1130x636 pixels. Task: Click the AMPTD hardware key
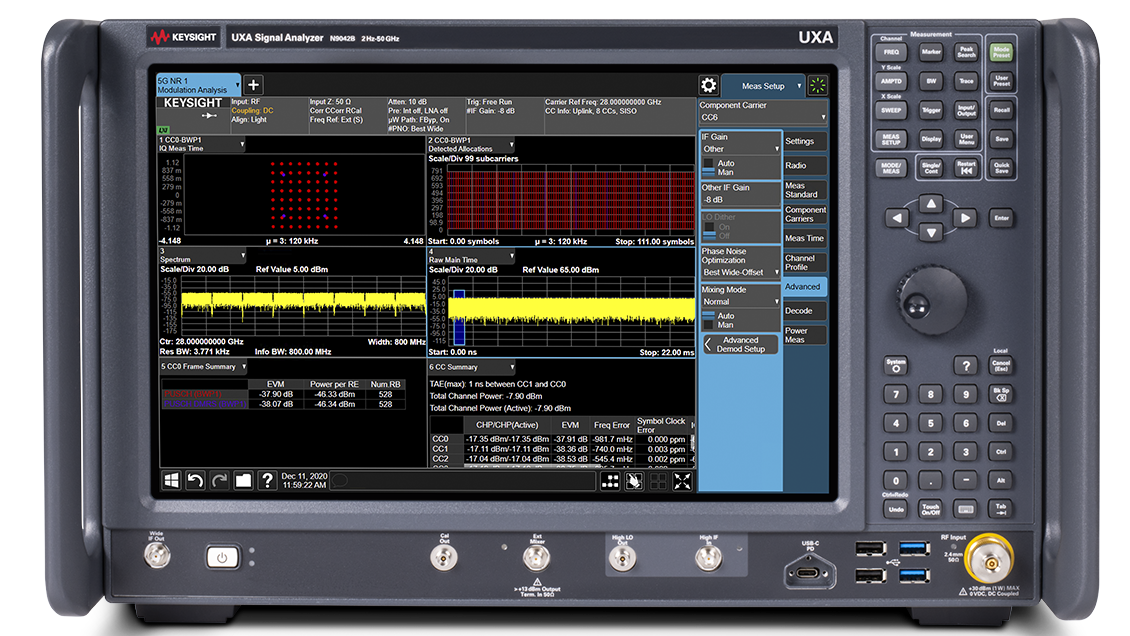891,81
